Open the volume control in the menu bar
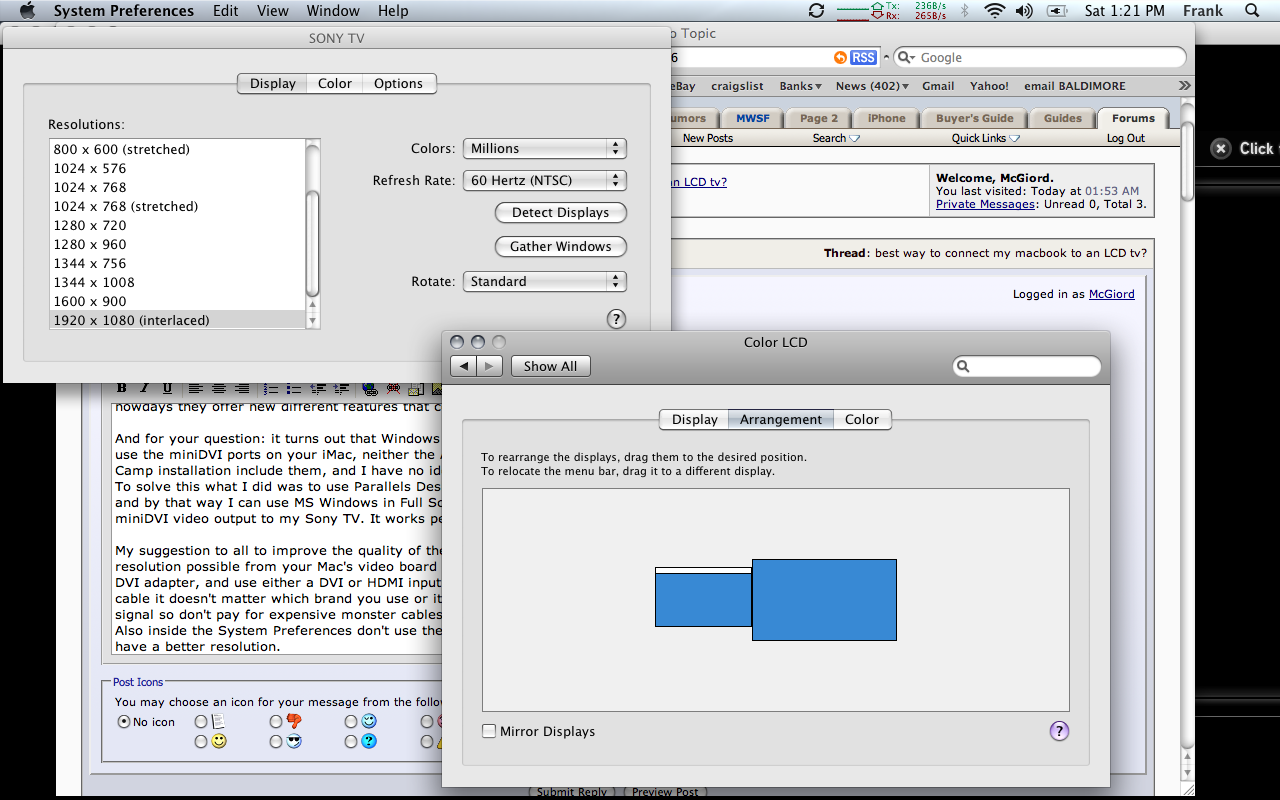The width and height of the screenshot is (1280, 800). click(x=1024, y=11)
